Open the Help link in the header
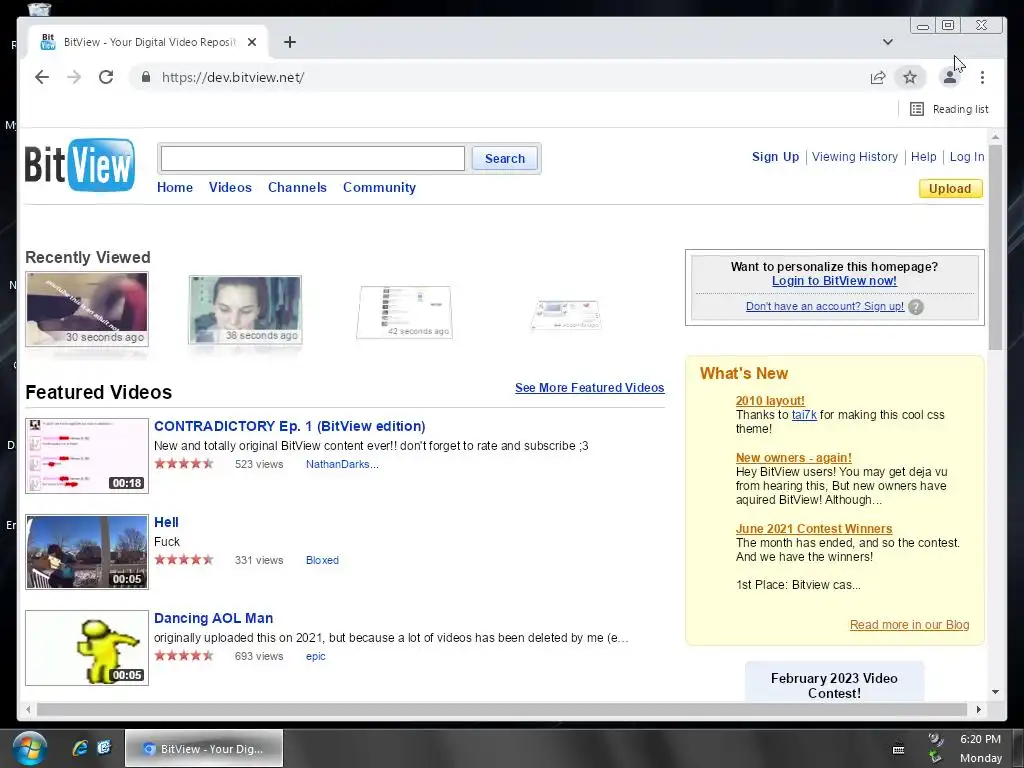 coord(923,157)
